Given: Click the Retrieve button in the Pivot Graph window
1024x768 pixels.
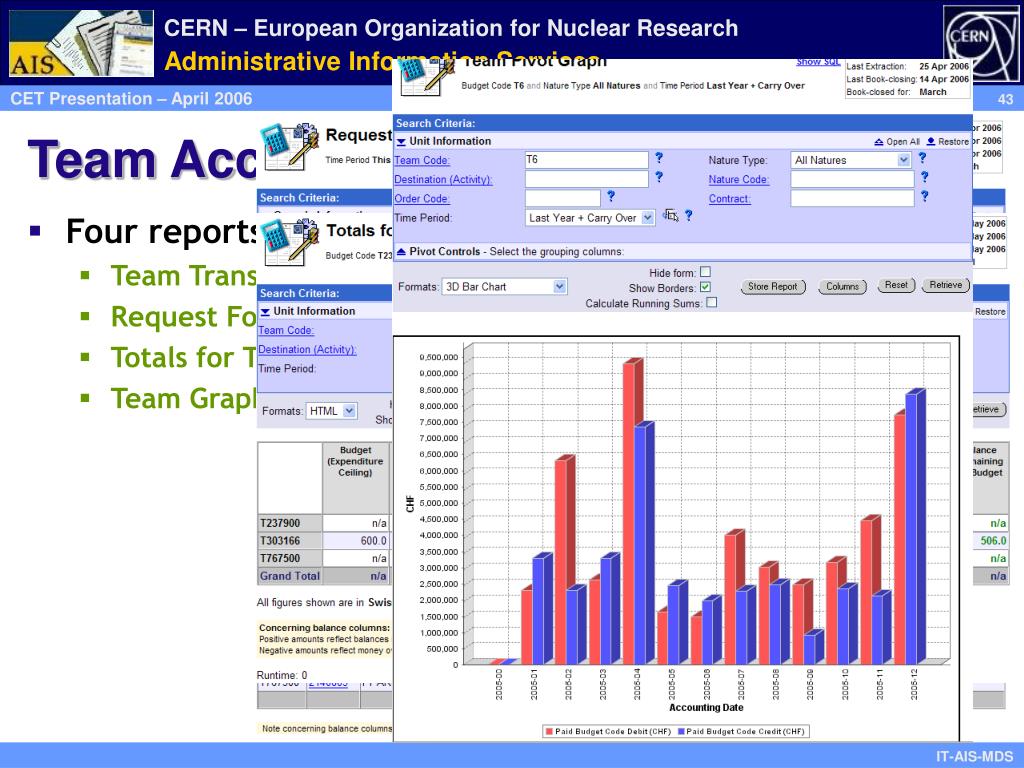Looking at the screenshot, I should pos(946,285).
